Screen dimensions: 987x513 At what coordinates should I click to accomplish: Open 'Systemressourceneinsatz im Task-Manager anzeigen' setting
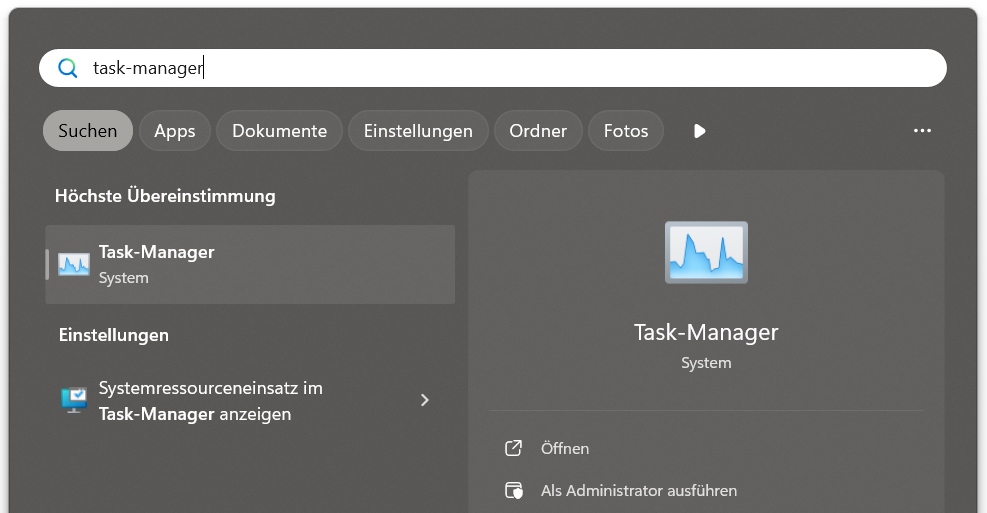click(x=210, y=400)
